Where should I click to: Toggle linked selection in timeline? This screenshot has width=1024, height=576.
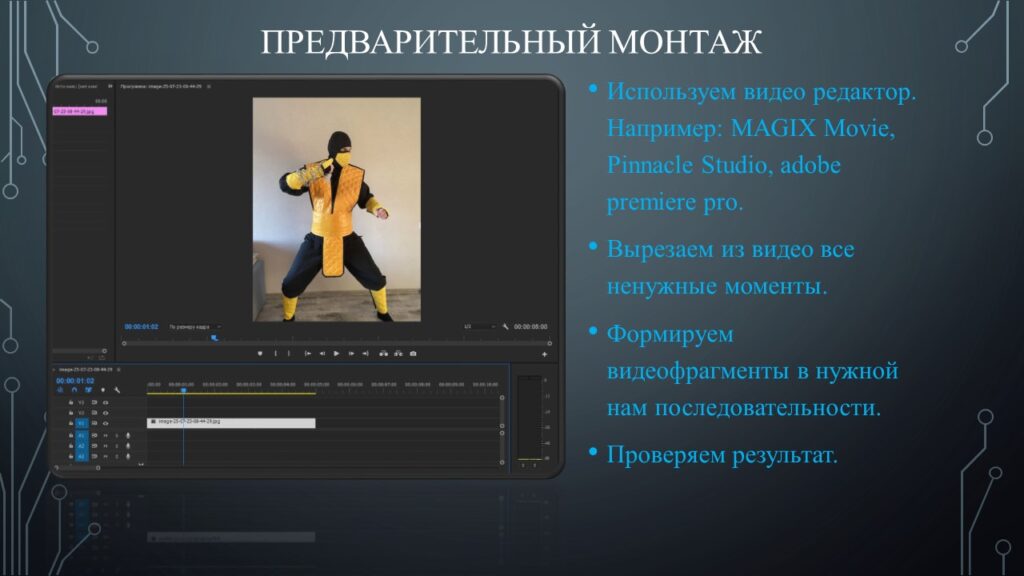(88, 390)
